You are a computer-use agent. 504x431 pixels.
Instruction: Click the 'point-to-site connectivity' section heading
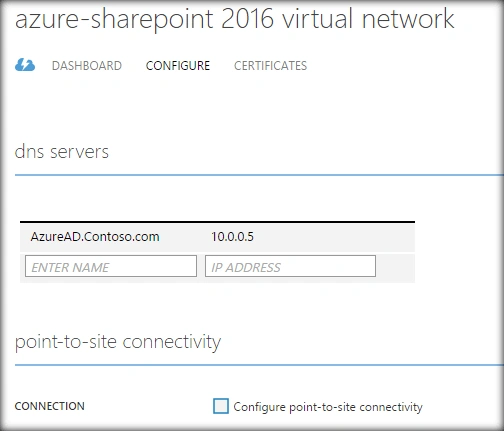click(x=118, y=342)
